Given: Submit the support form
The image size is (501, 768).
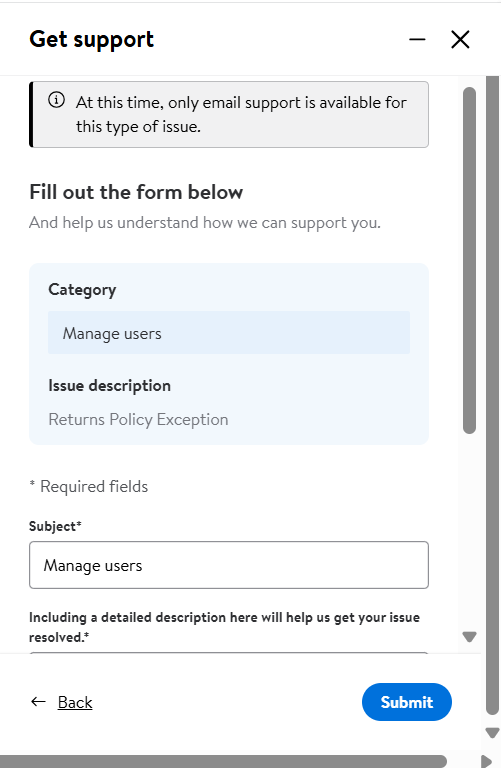Looking at the screenshot, I should tap(406, 702).
